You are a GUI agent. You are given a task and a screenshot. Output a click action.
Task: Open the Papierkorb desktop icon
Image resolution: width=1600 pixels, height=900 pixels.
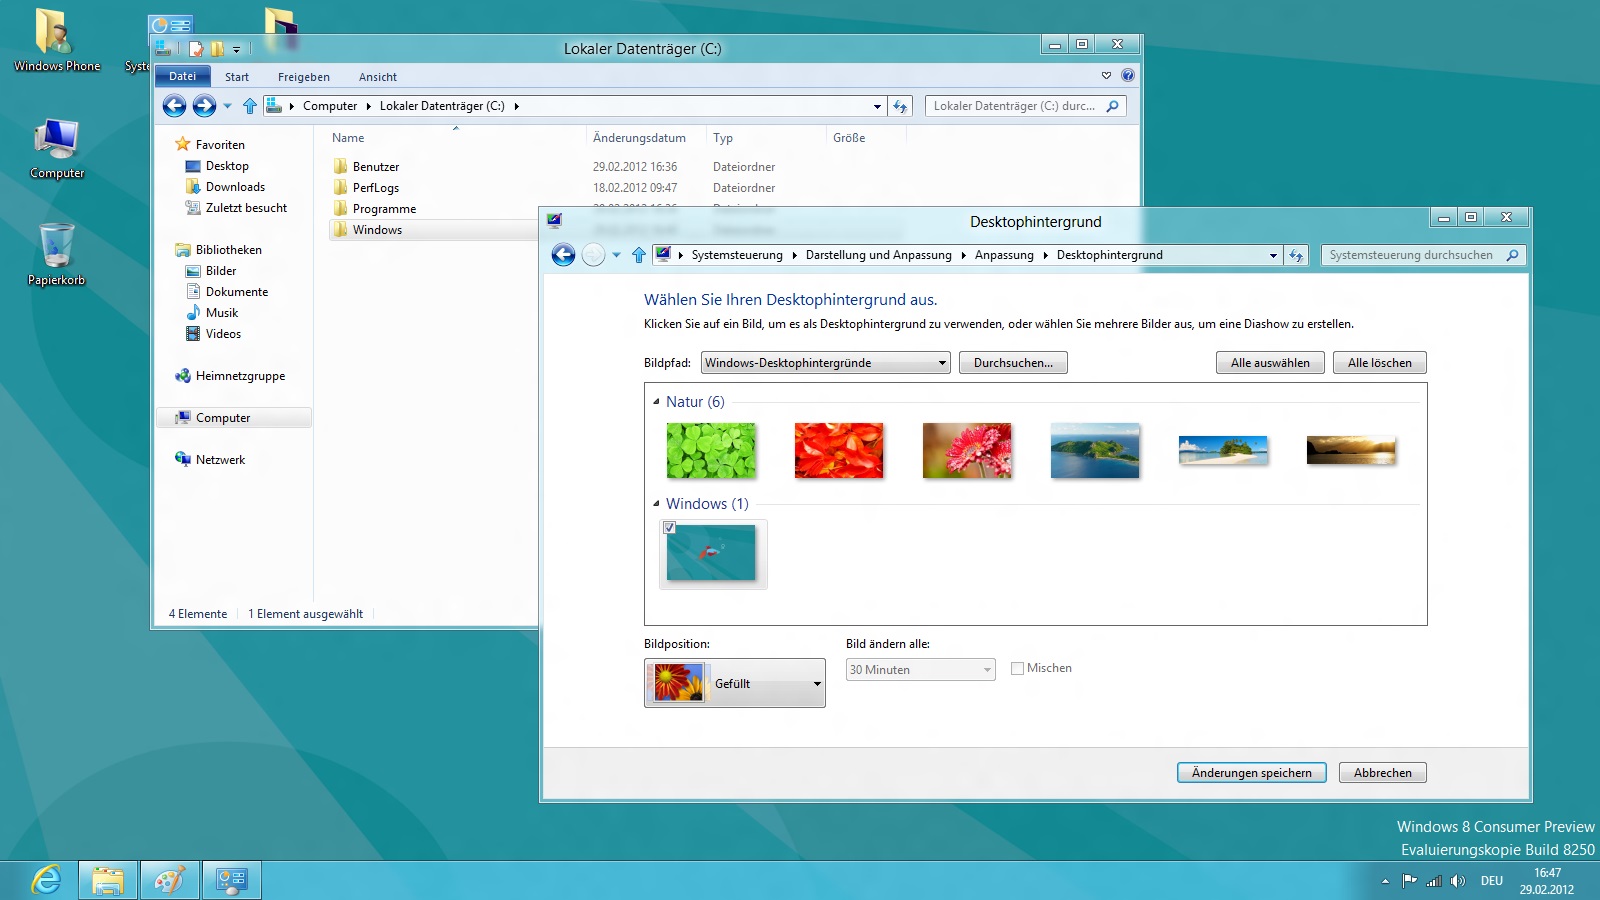click(x=57, y=254)
